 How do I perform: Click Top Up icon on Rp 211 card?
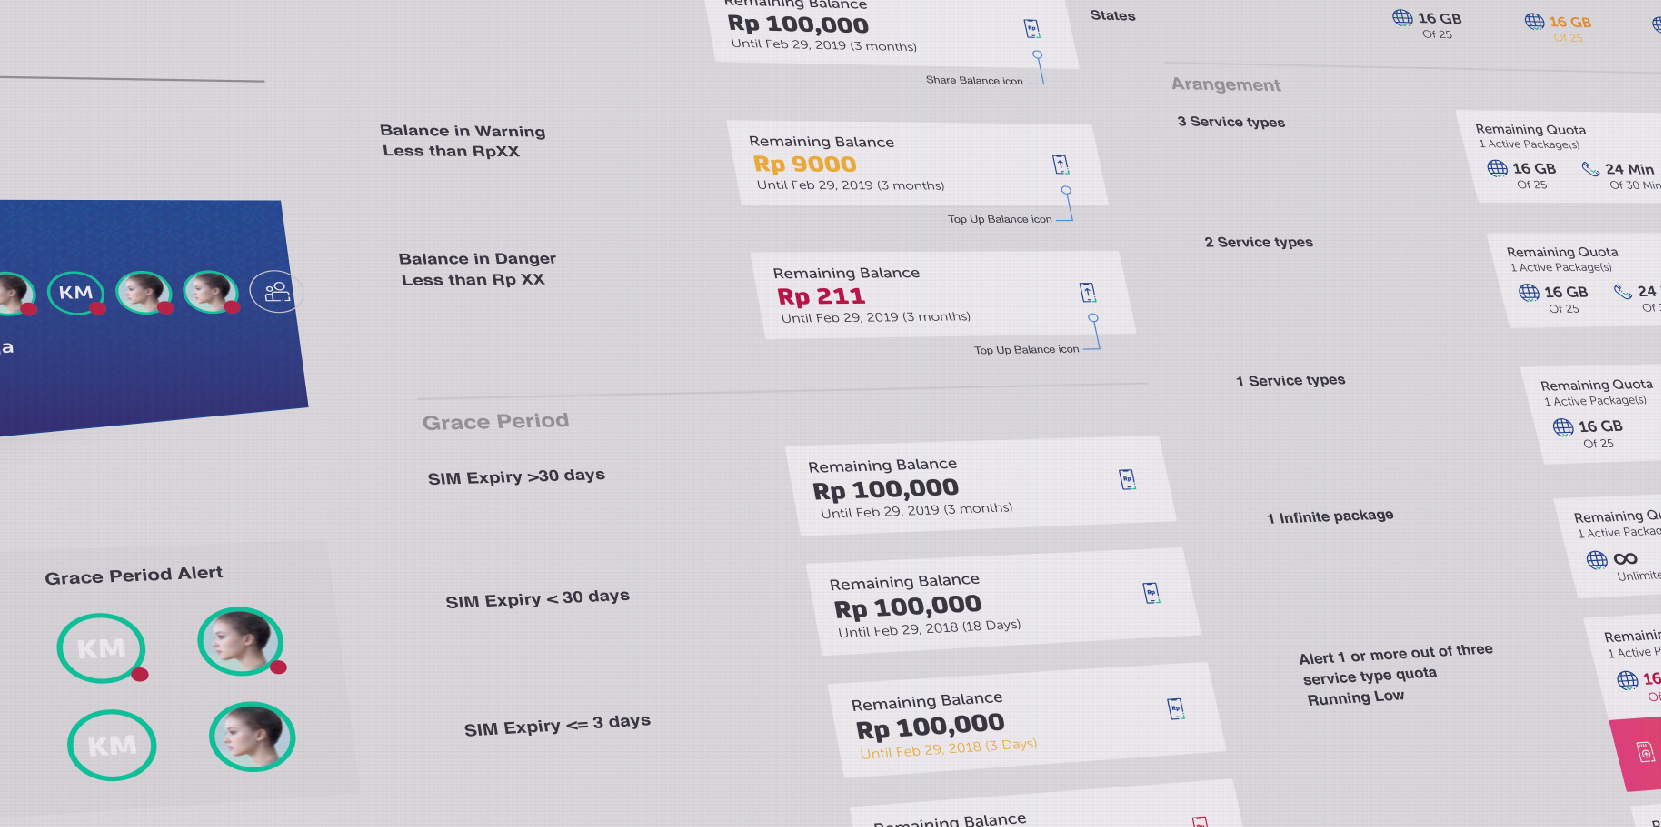pos(1087,292)
